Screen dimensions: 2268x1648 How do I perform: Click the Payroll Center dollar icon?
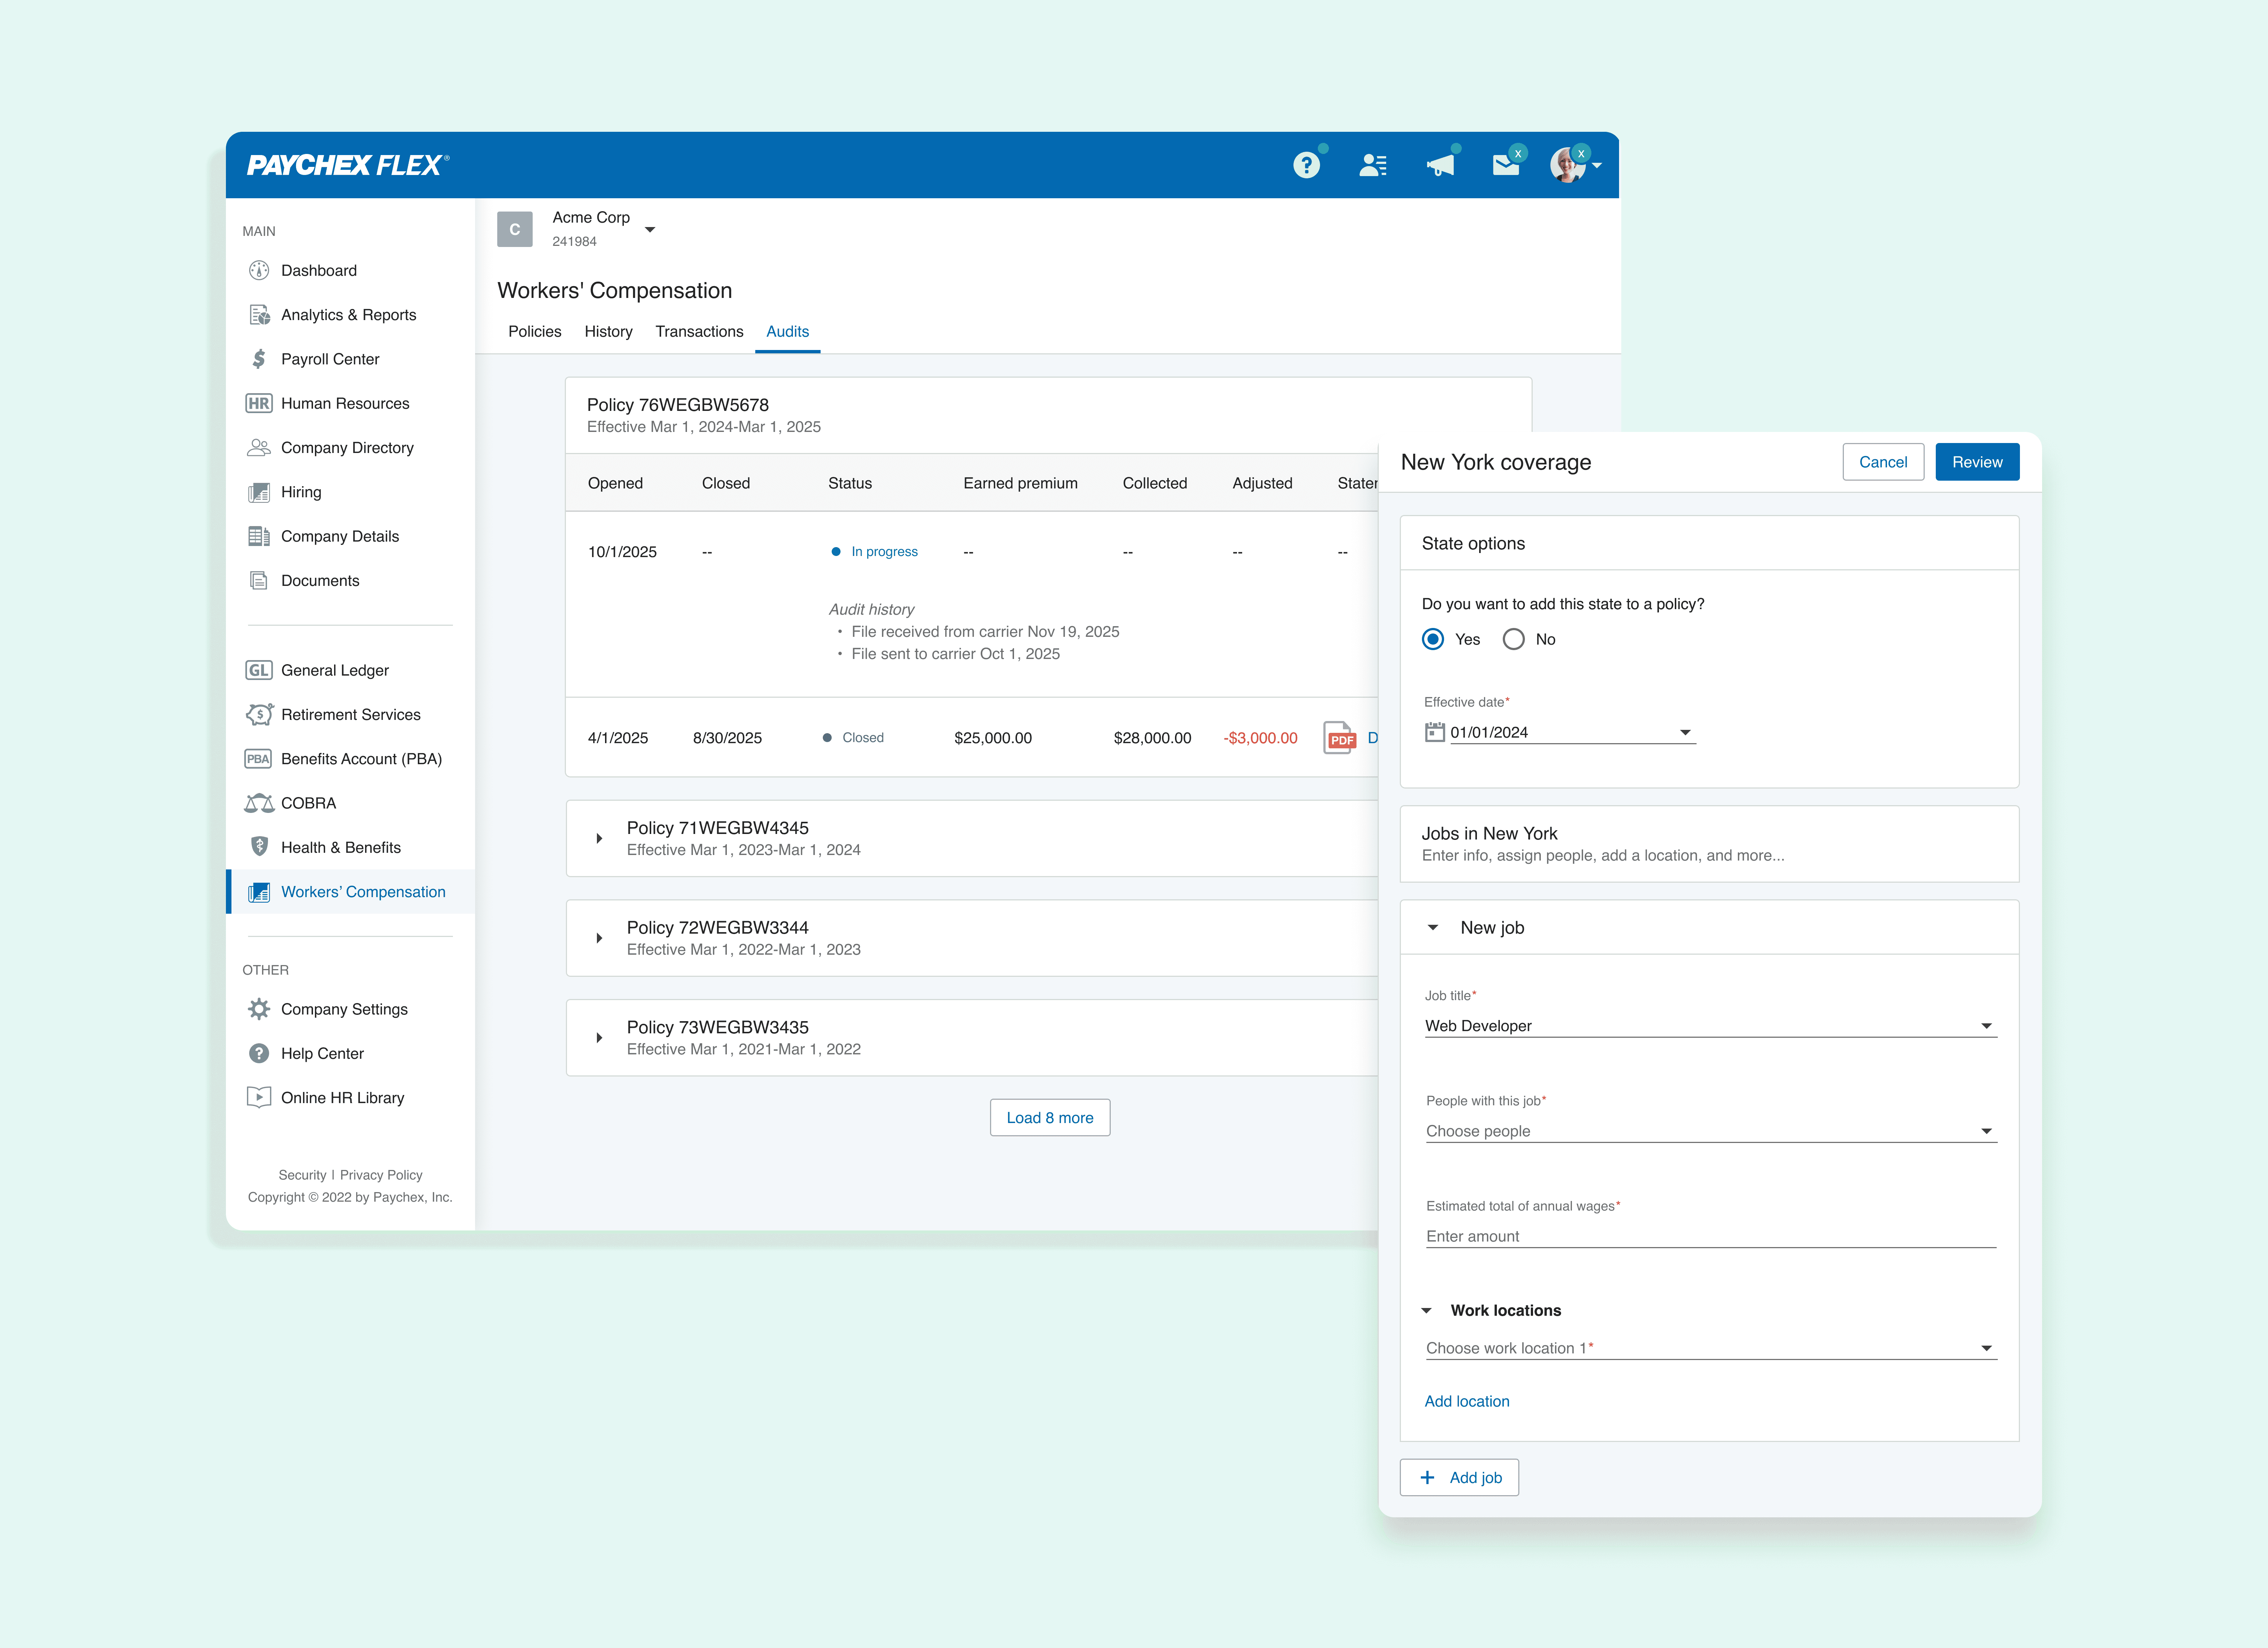pyautogui.click(x=259, y=359)
